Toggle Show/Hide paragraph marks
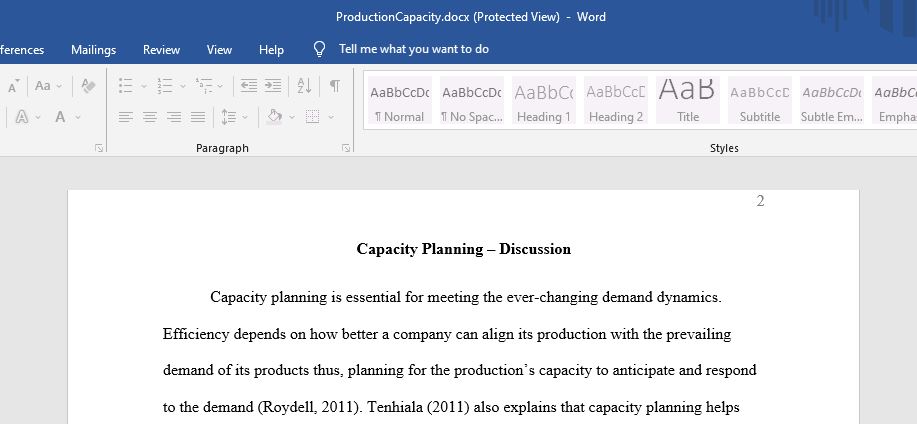This screenshot has width=917, height=424. point(335,86)
